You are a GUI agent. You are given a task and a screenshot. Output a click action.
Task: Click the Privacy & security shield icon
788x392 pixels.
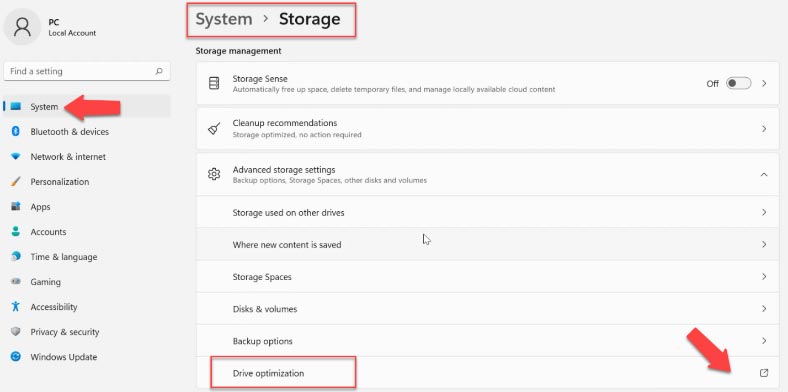point(16,332)
